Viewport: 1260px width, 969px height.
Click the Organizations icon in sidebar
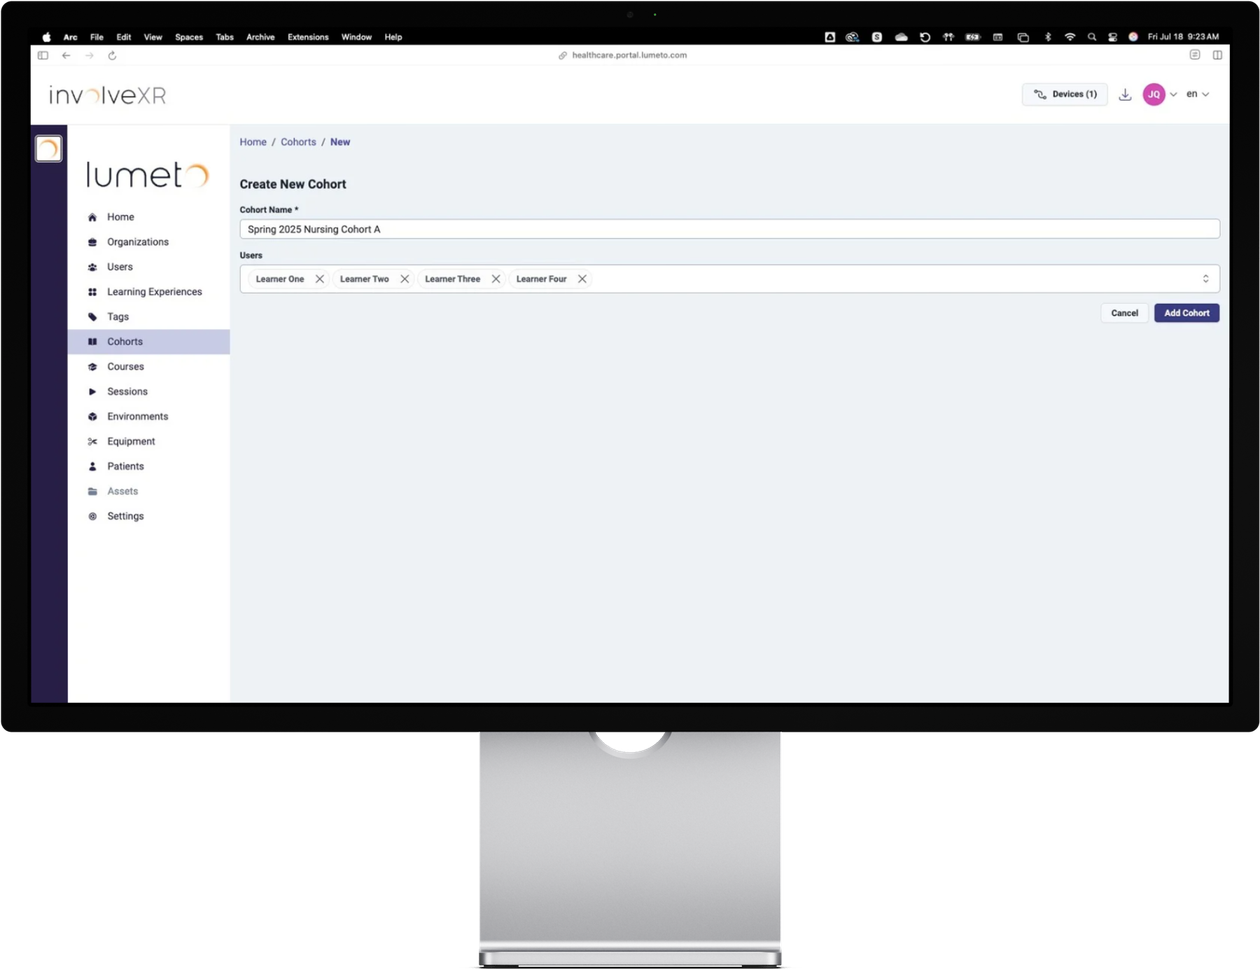[x=92, y=242]
